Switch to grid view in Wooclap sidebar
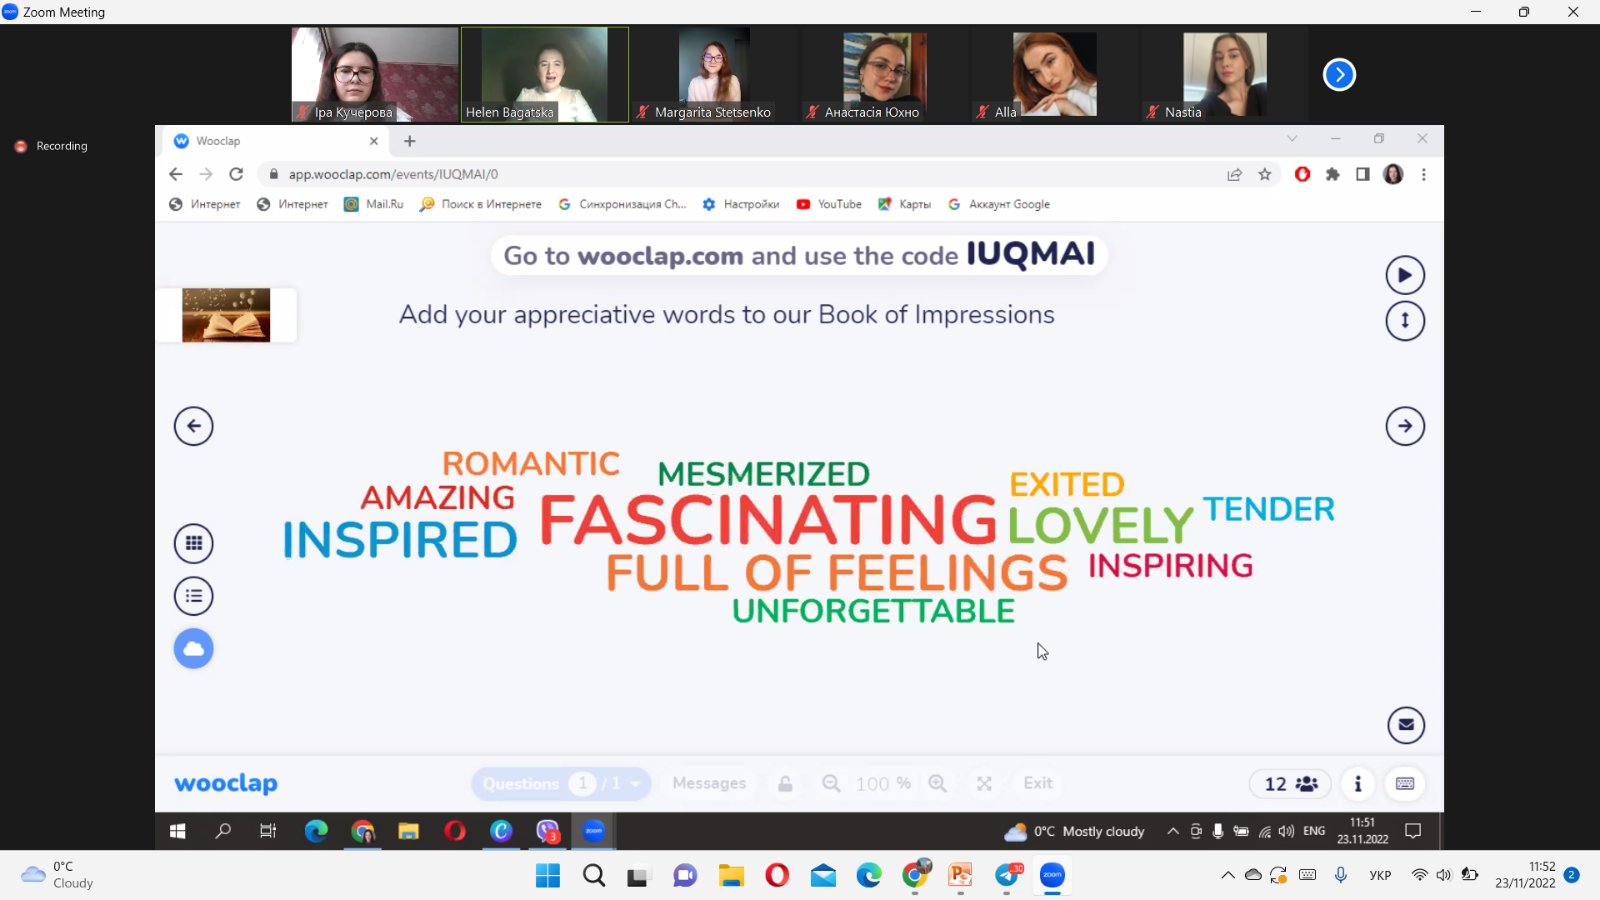1600x900 pixels. [x=193, y=543]
